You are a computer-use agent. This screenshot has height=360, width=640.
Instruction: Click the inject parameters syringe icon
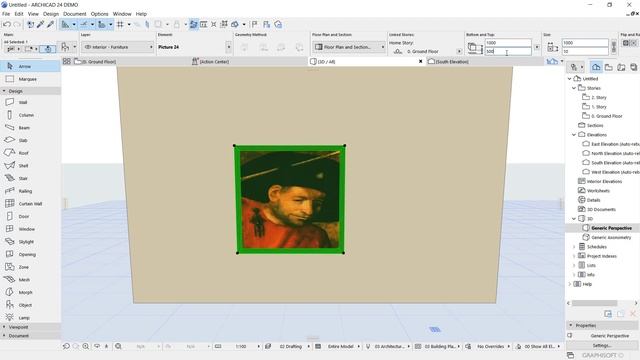(x=50, y=24)
